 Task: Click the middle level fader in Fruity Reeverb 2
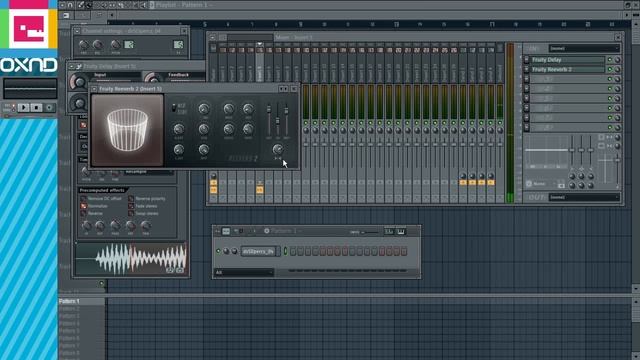pyautogui.click(x=278, y=121)
